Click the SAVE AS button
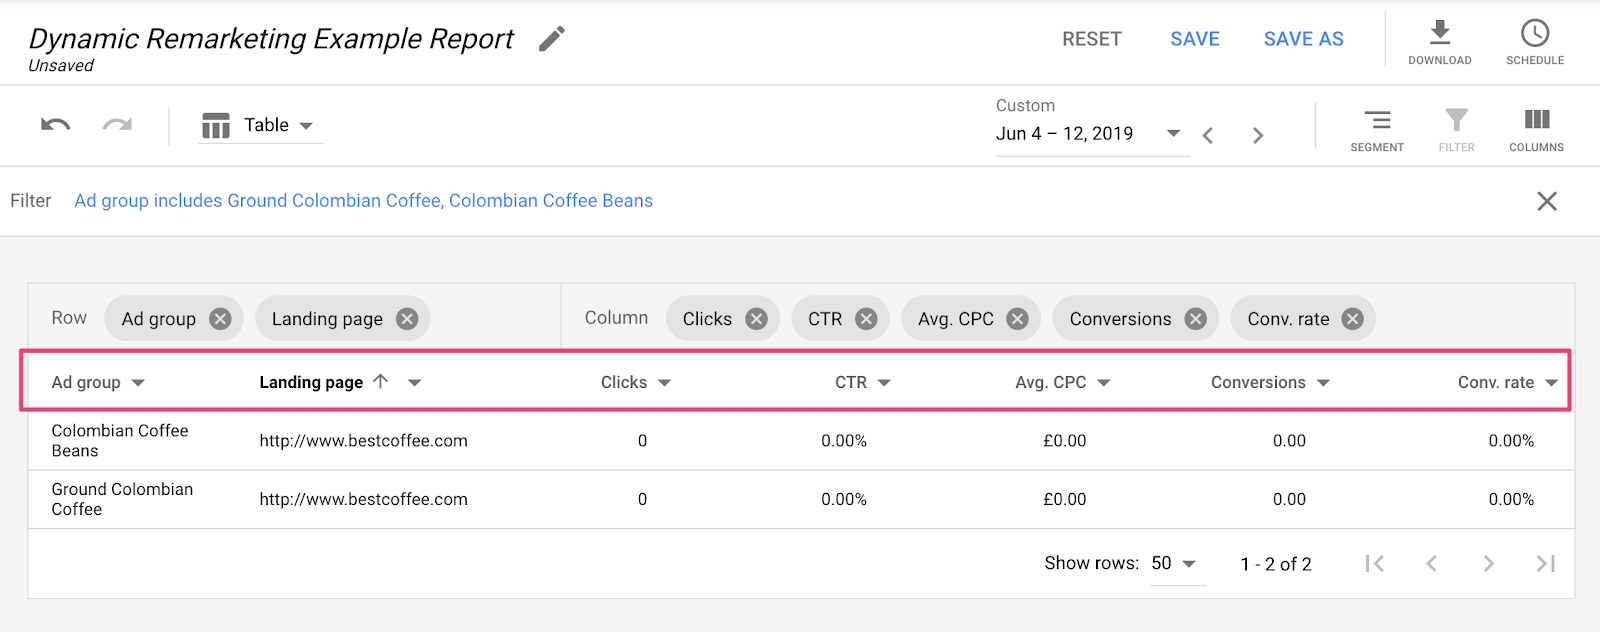Viewport: 1600px width, 632px height. 1303,39
